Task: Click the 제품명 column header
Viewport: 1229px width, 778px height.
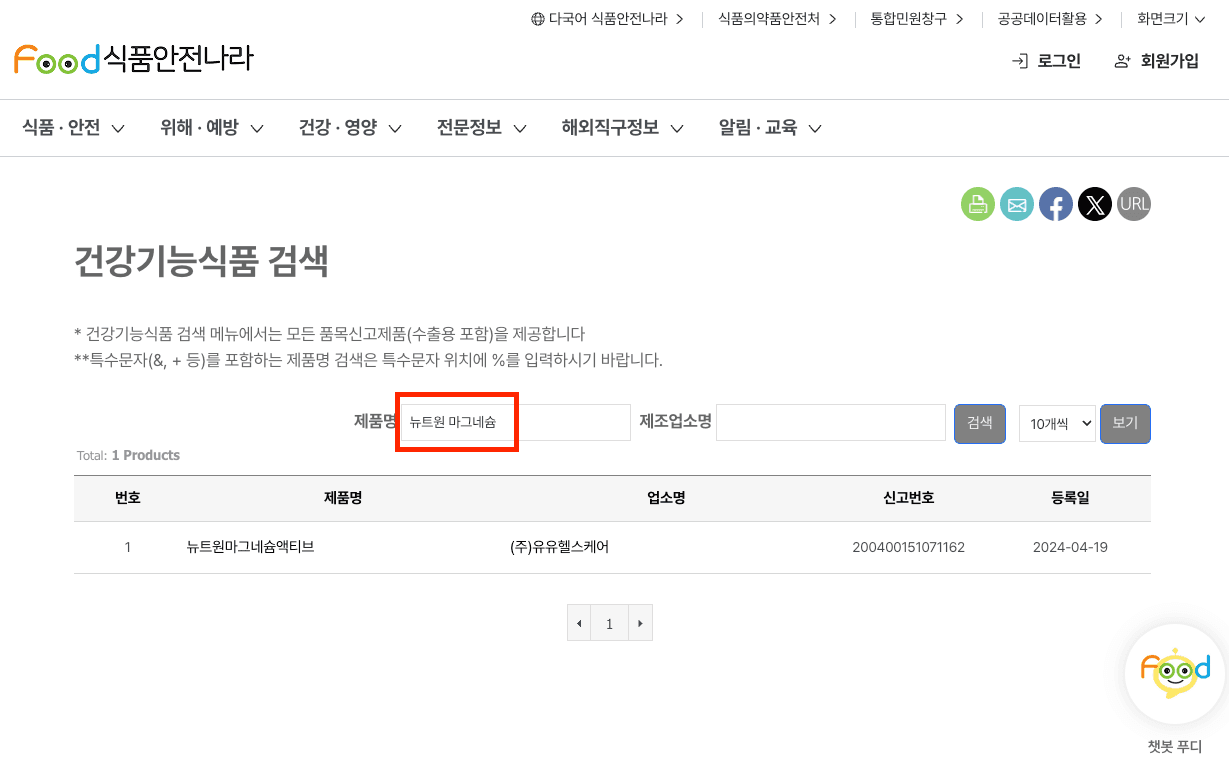Action: (343, 498)
